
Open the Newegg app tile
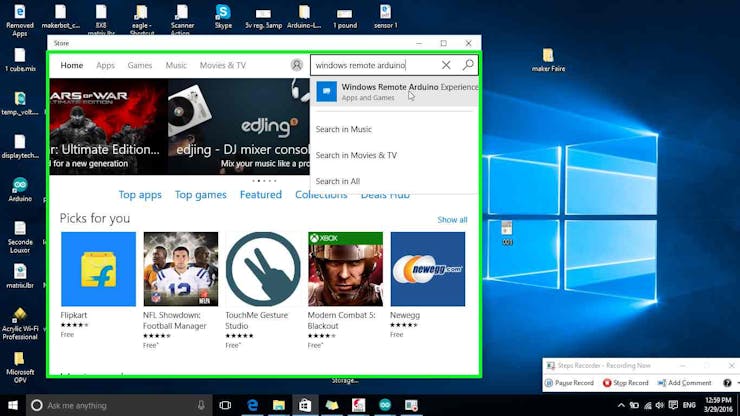[428, 269]
